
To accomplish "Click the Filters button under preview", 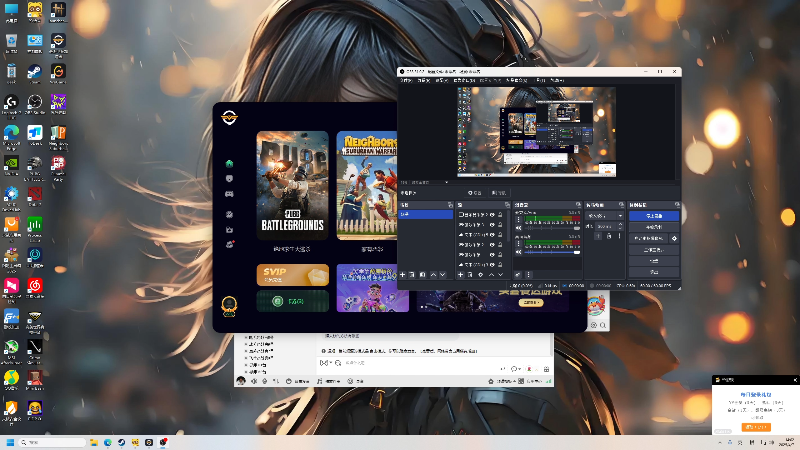I will pyautogui.click(x=500, y=193).
